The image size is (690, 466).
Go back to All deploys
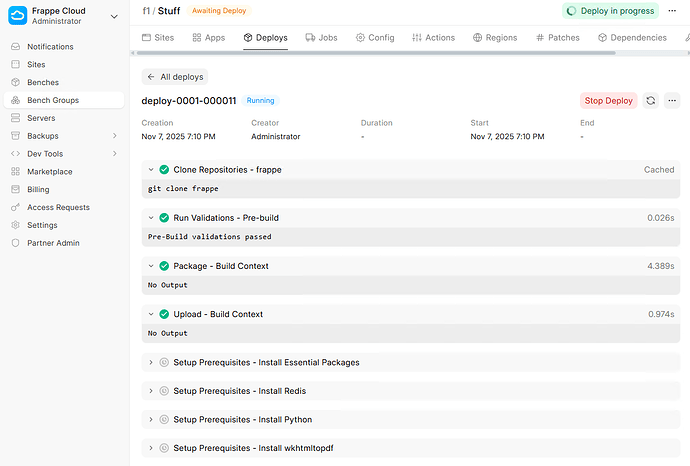point(175,77)
